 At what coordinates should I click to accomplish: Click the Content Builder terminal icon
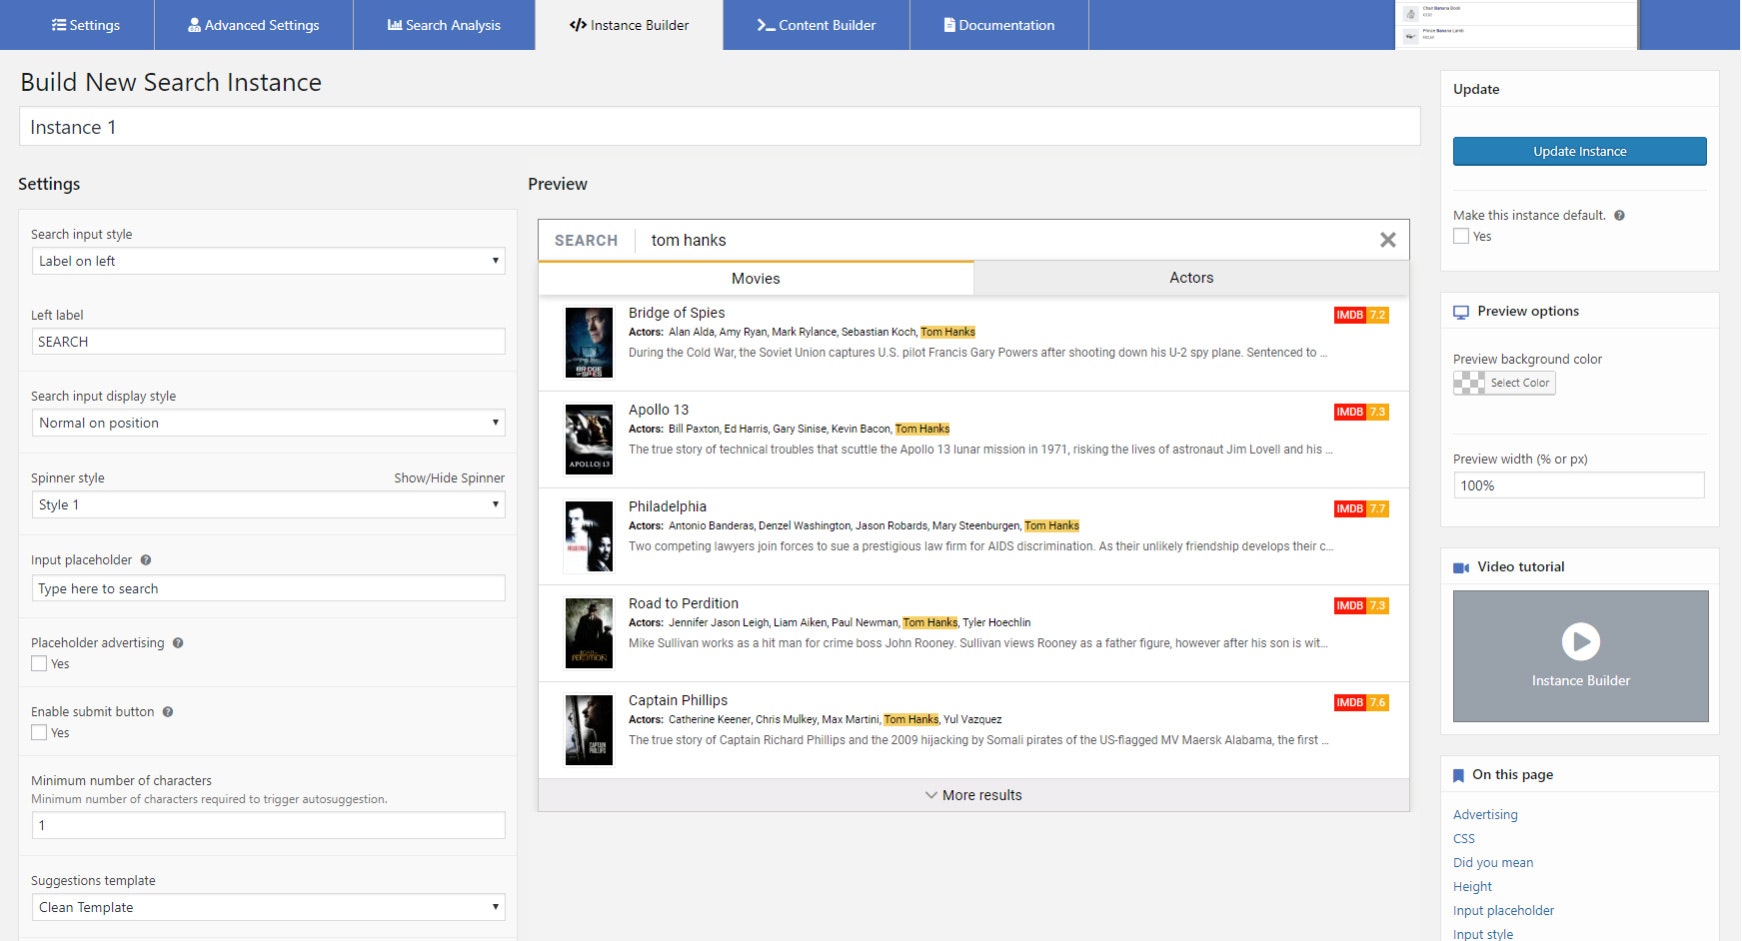click(763, 25)
